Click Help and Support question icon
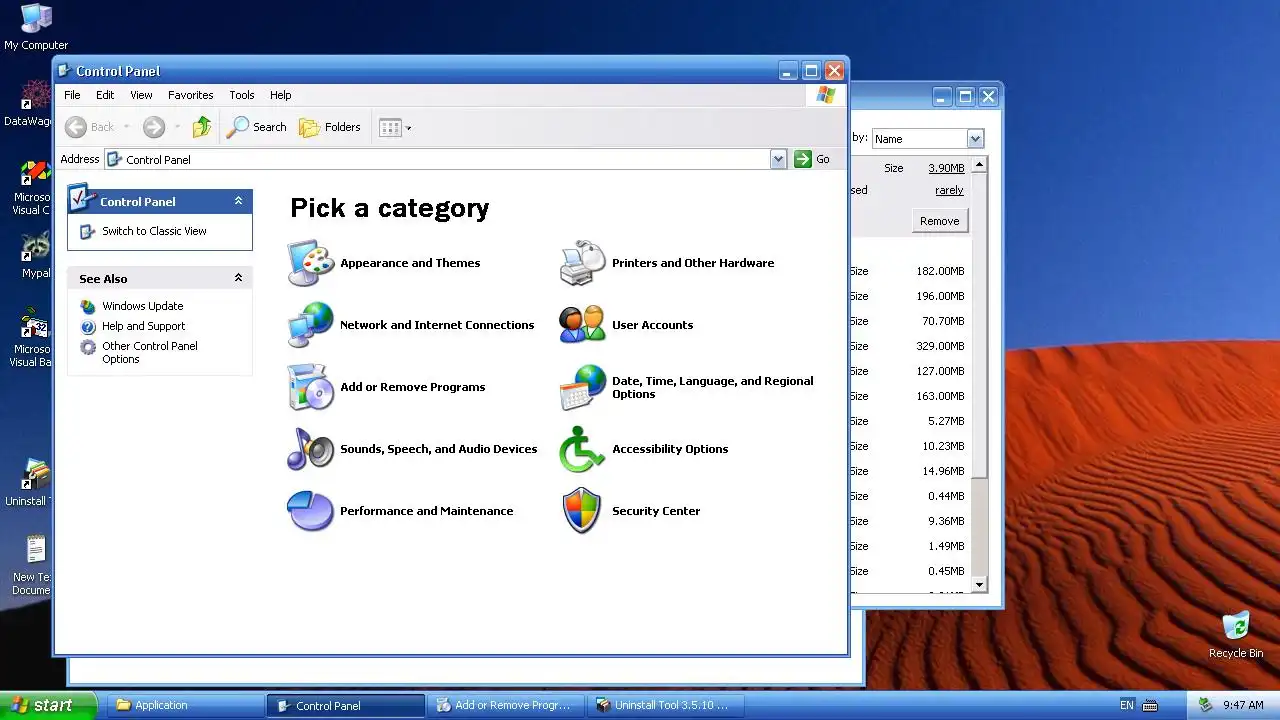This screenshot has height=720, width=1280. point(88,326)
